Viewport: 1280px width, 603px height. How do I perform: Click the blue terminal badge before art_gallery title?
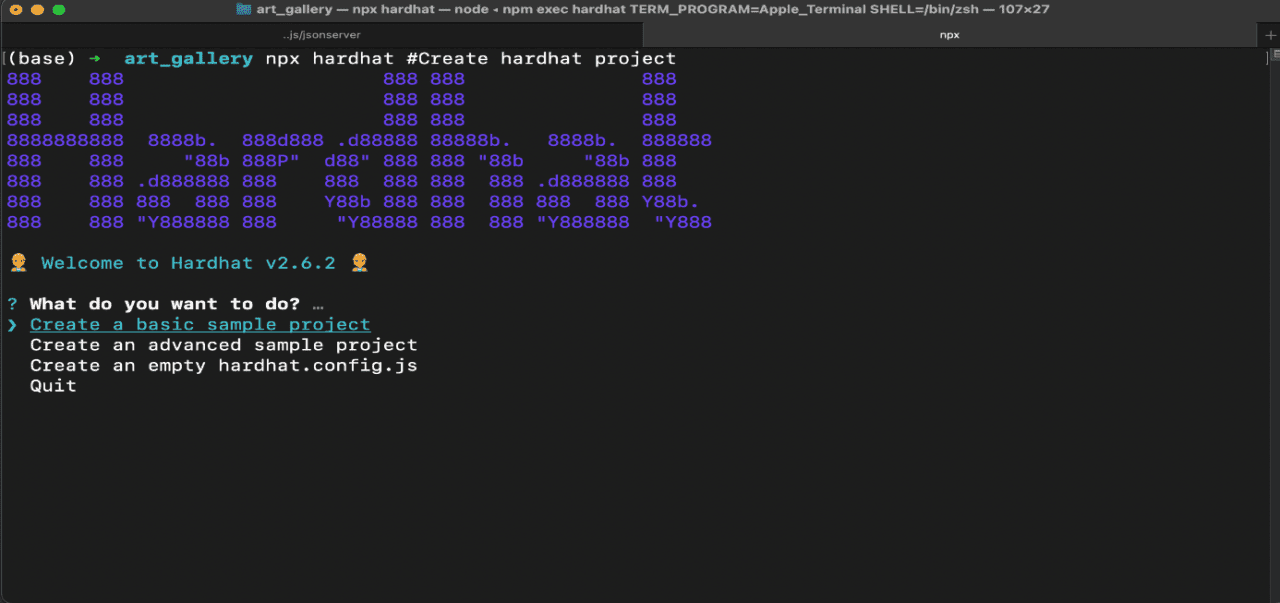tap(243, 10)
